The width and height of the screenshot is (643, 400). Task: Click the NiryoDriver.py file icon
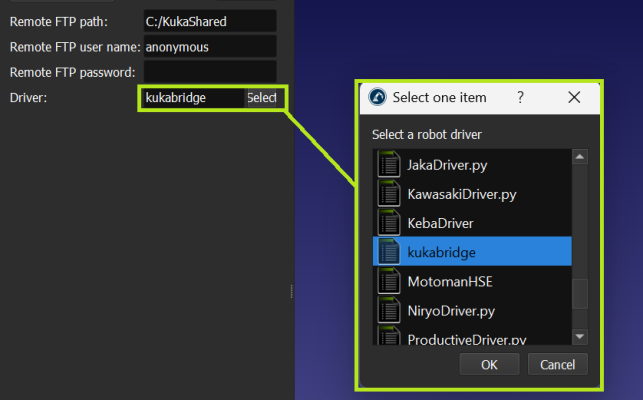click(x=388, y=310)
